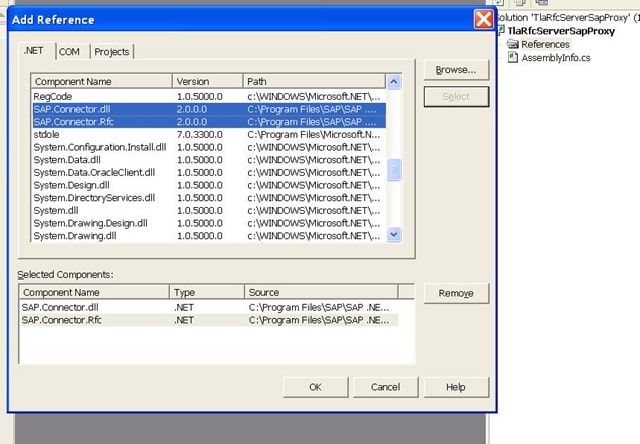This screenshot has height=444, width=640.
Task: Sort by Type column in Selected Components
Action: [207, 293]
